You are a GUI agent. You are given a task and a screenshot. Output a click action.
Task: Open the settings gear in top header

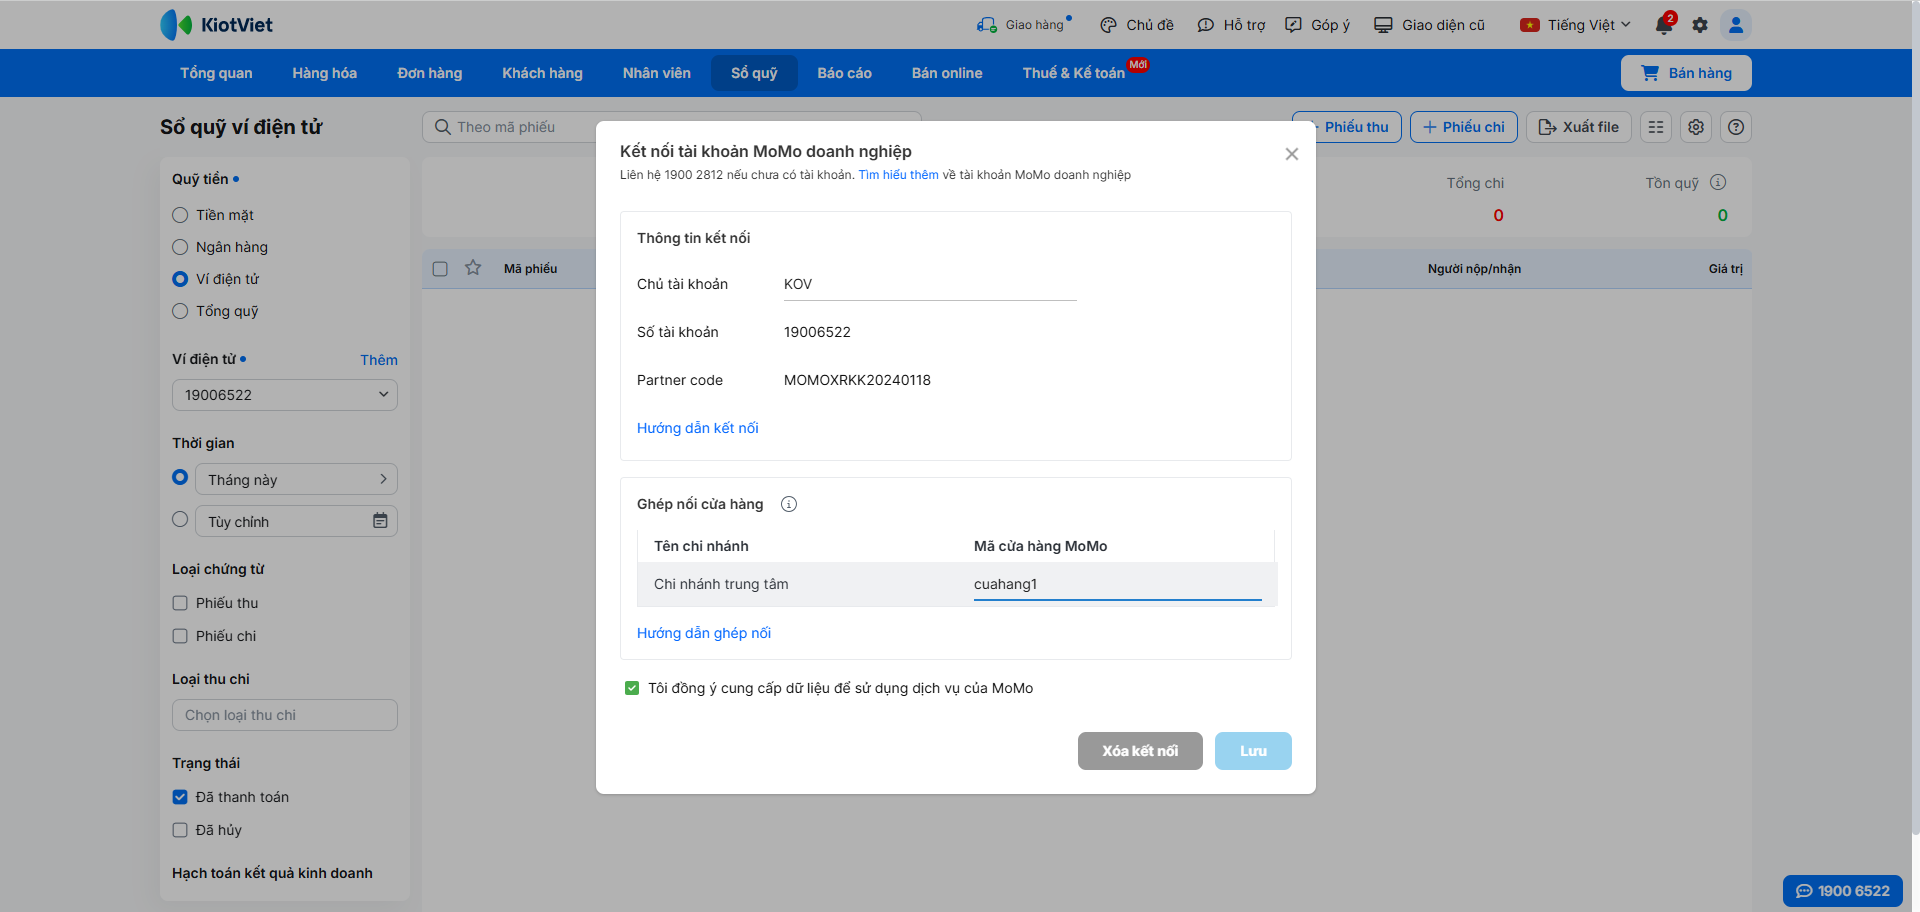click(1700, 25)
